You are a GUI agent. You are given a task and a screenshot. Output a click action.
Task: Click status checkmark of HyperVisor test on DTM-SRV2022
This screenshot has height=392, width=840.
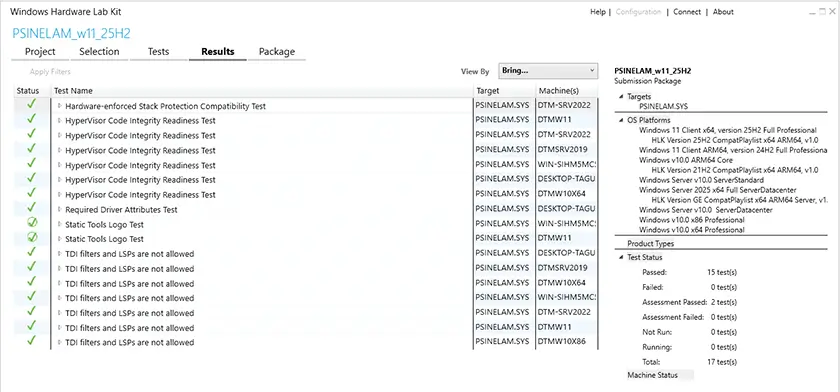(x=31, y=134)
